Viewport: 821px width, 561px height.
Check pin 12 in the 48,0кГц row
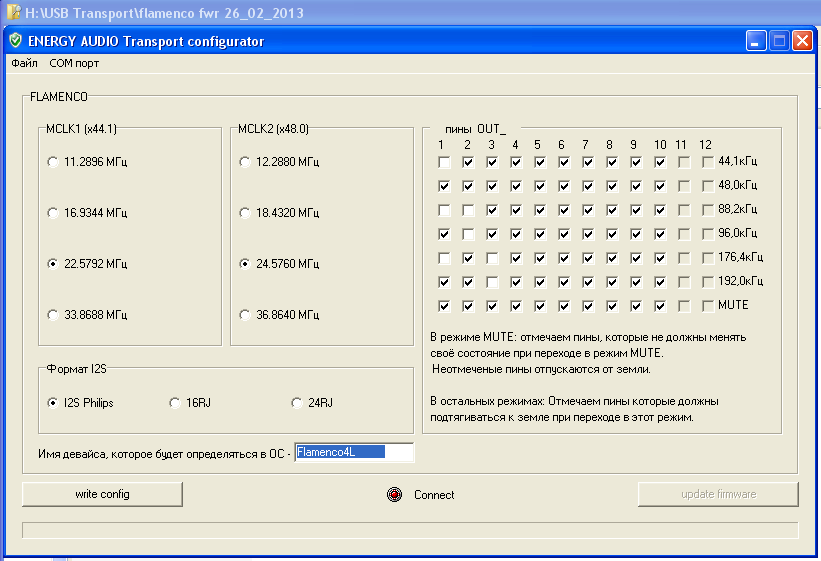[708, 186]
